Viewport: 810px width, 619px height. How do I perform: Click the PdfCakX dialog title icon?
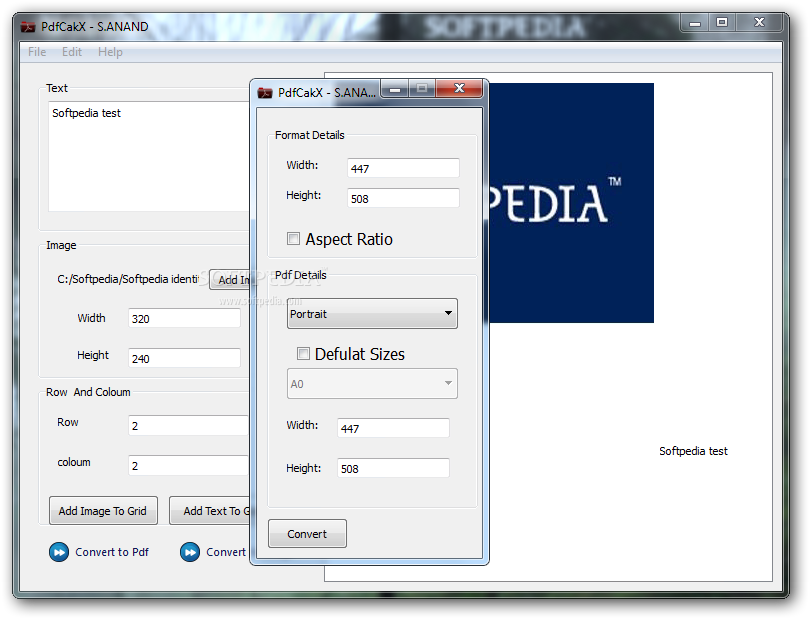click(x=265, y=93)
